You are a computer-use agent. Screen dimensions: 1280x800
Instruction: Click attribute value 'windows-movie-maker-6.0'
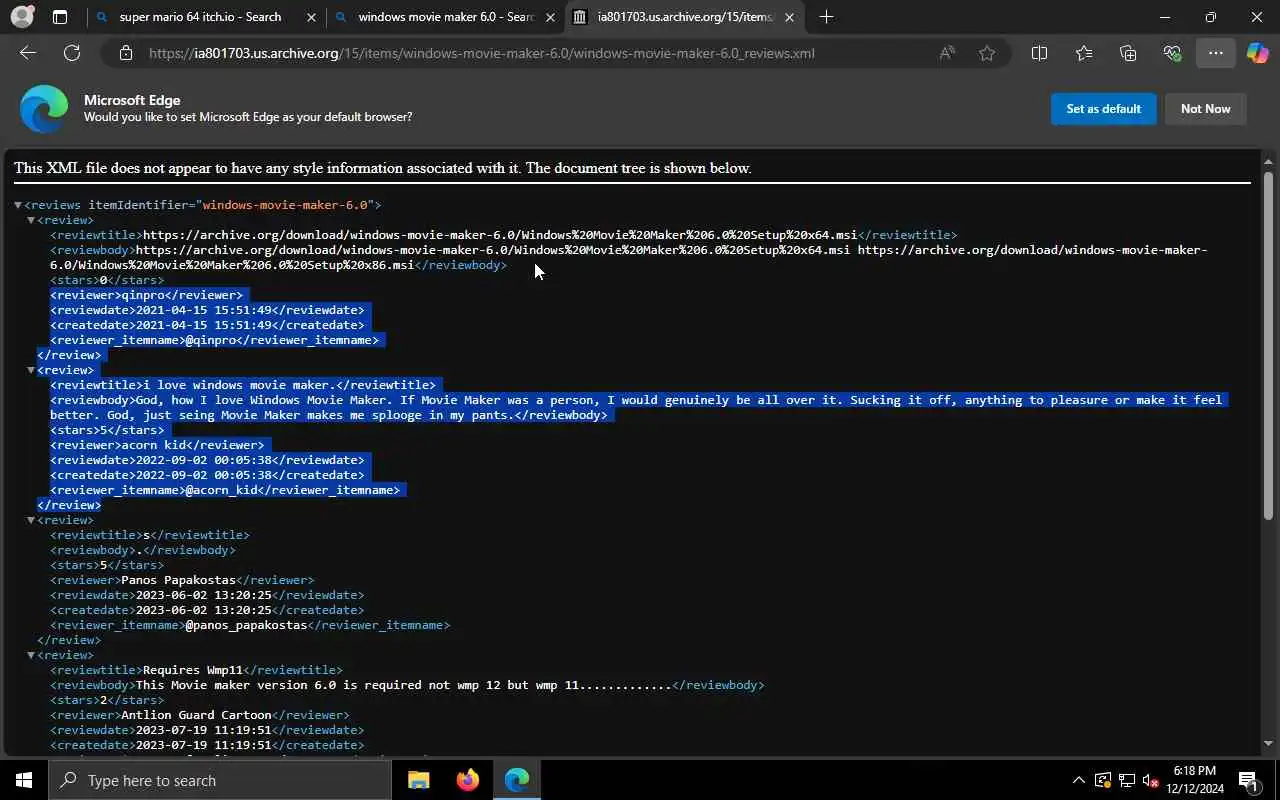pos(285,205)
